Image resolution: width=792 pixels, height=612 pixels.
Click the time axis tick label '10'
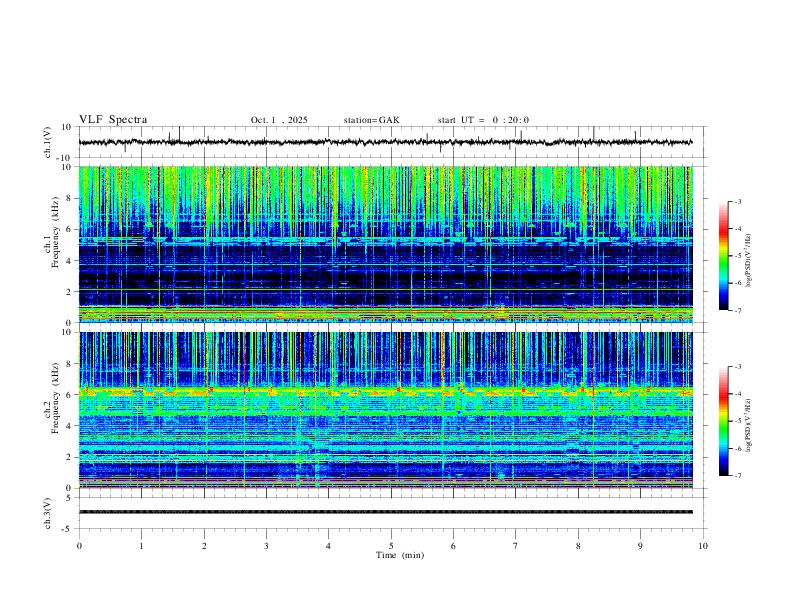click(703, 546)
